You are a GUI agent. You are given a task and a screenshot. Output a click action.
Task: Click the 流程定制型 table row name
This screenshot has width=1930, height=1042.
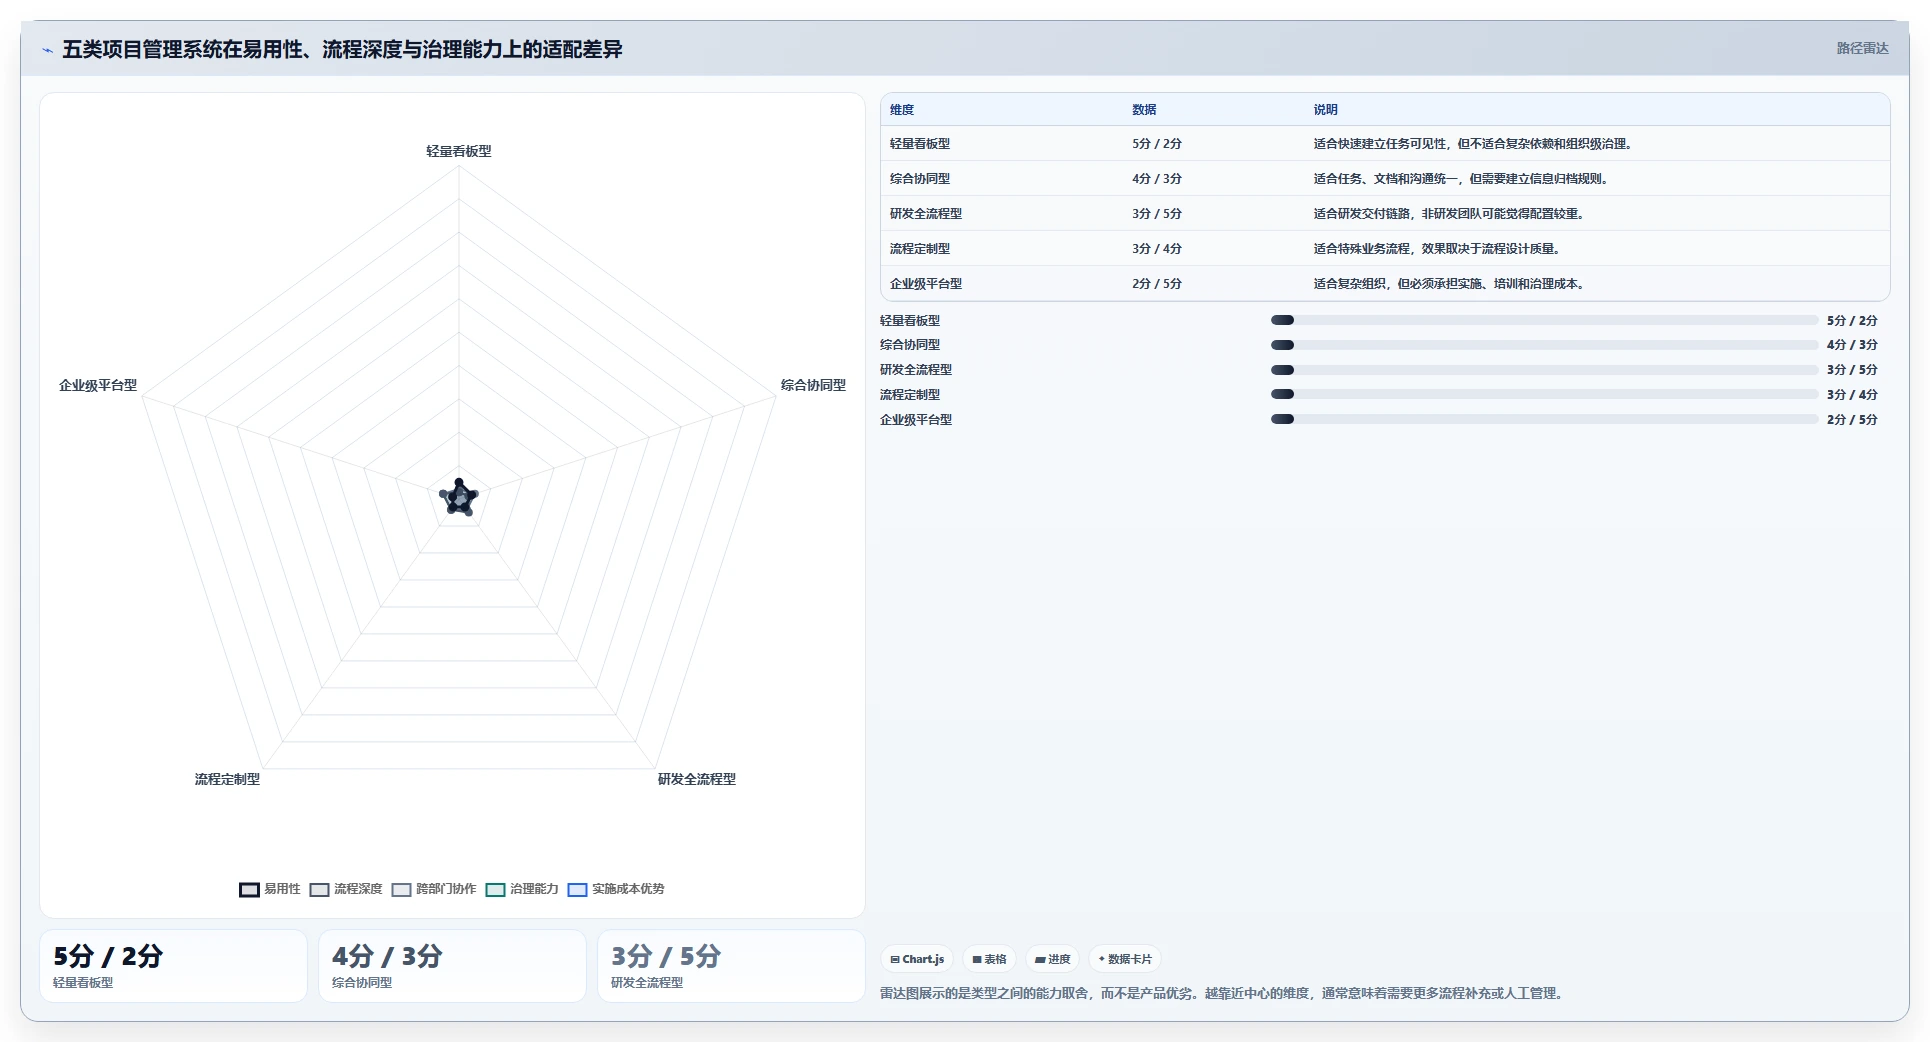(x=920, y=249)
